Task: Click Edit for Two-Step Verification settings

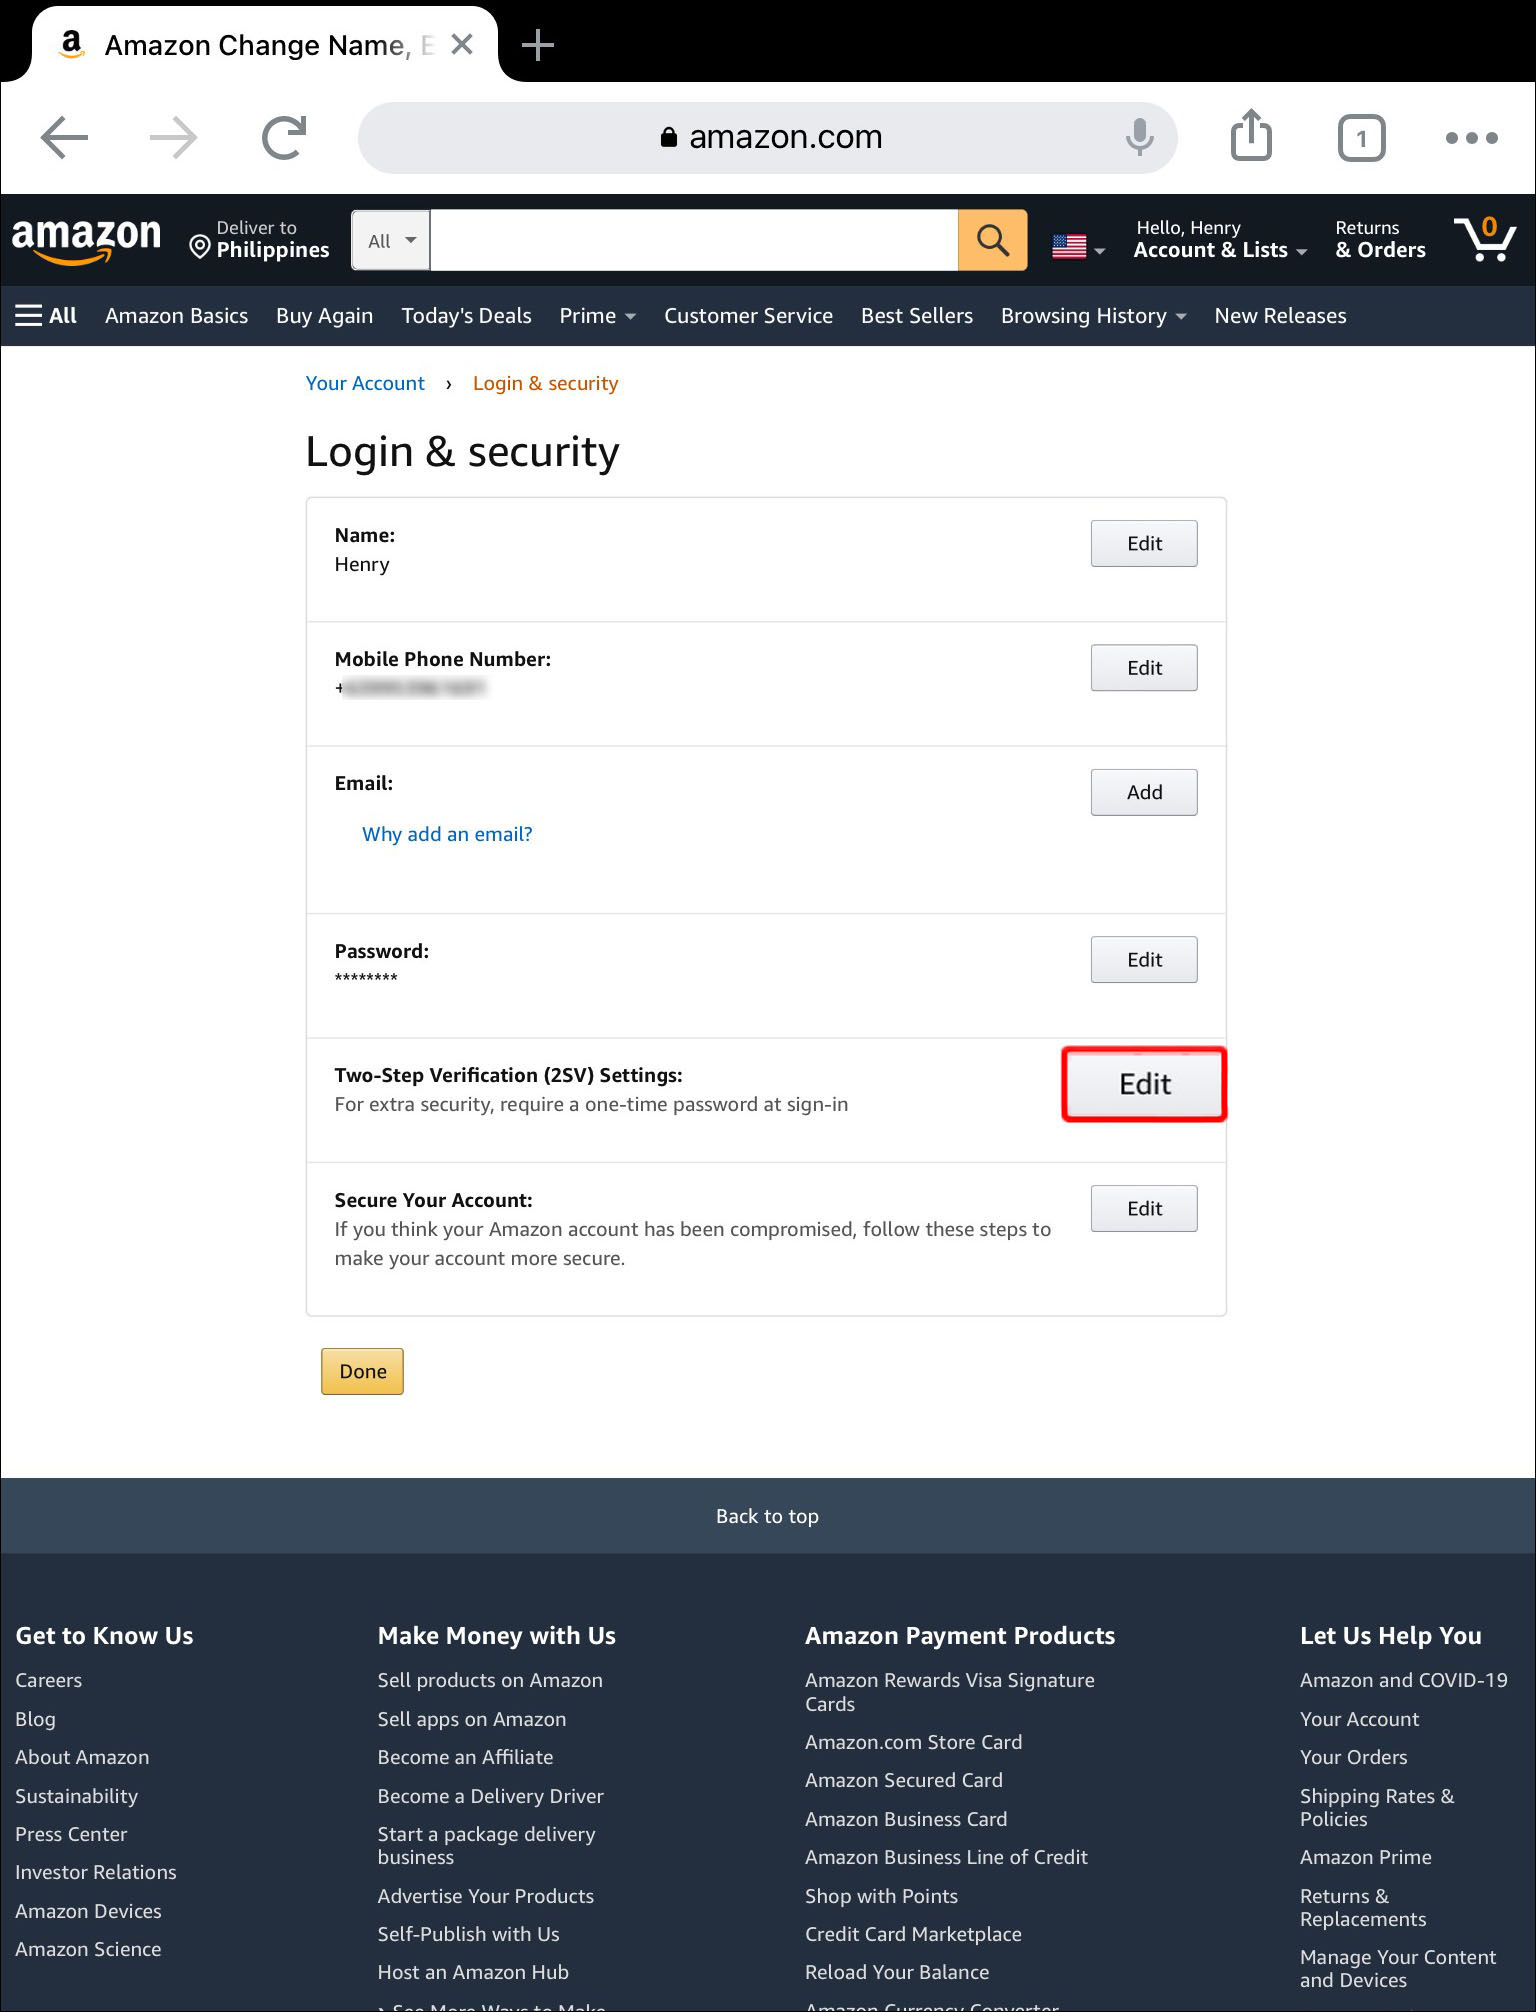Action: (1144, 1084)
